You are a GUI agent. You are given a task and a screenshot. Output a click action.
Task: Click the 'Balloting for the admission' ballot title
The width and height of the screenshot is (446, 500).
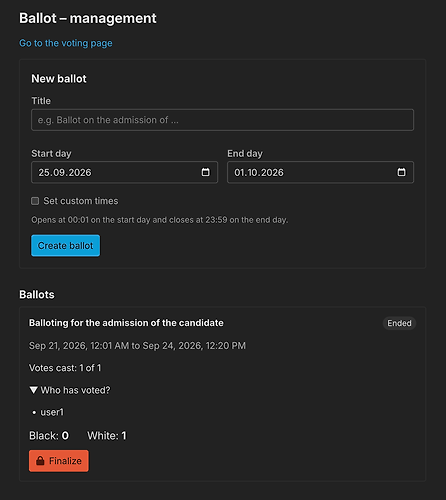pos(126,323)
